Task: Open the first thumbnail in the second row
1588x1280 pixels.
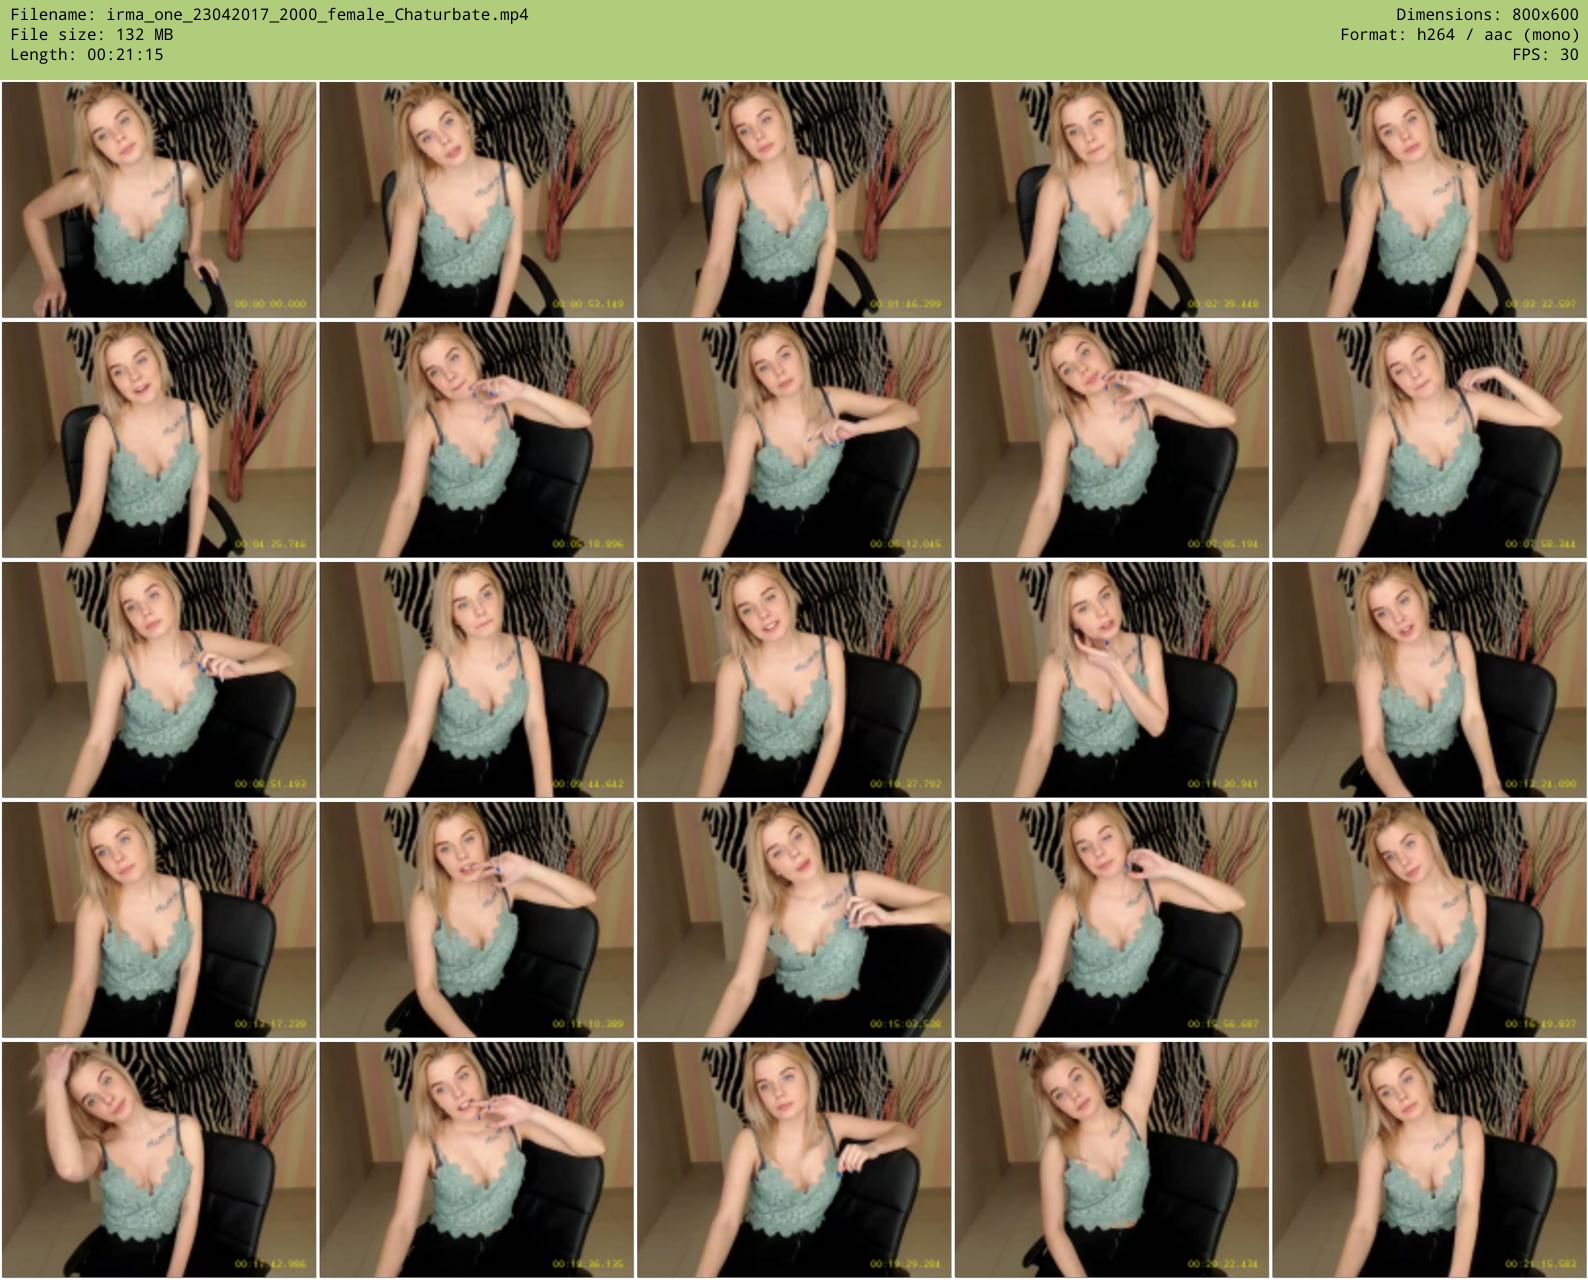Action: [x=159, y=440]
